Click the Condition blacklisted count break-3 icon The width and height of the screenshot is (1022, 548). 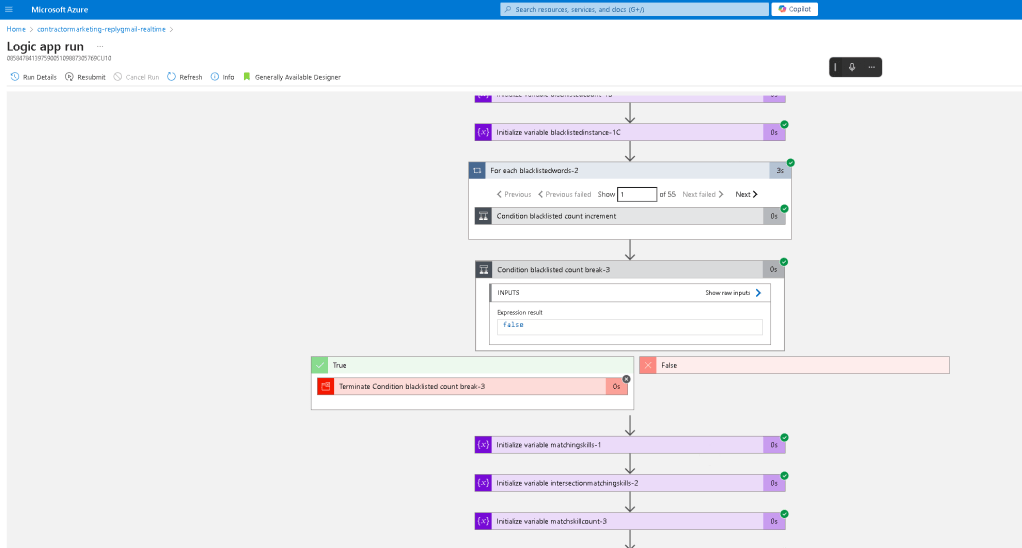tap(484, 269)
